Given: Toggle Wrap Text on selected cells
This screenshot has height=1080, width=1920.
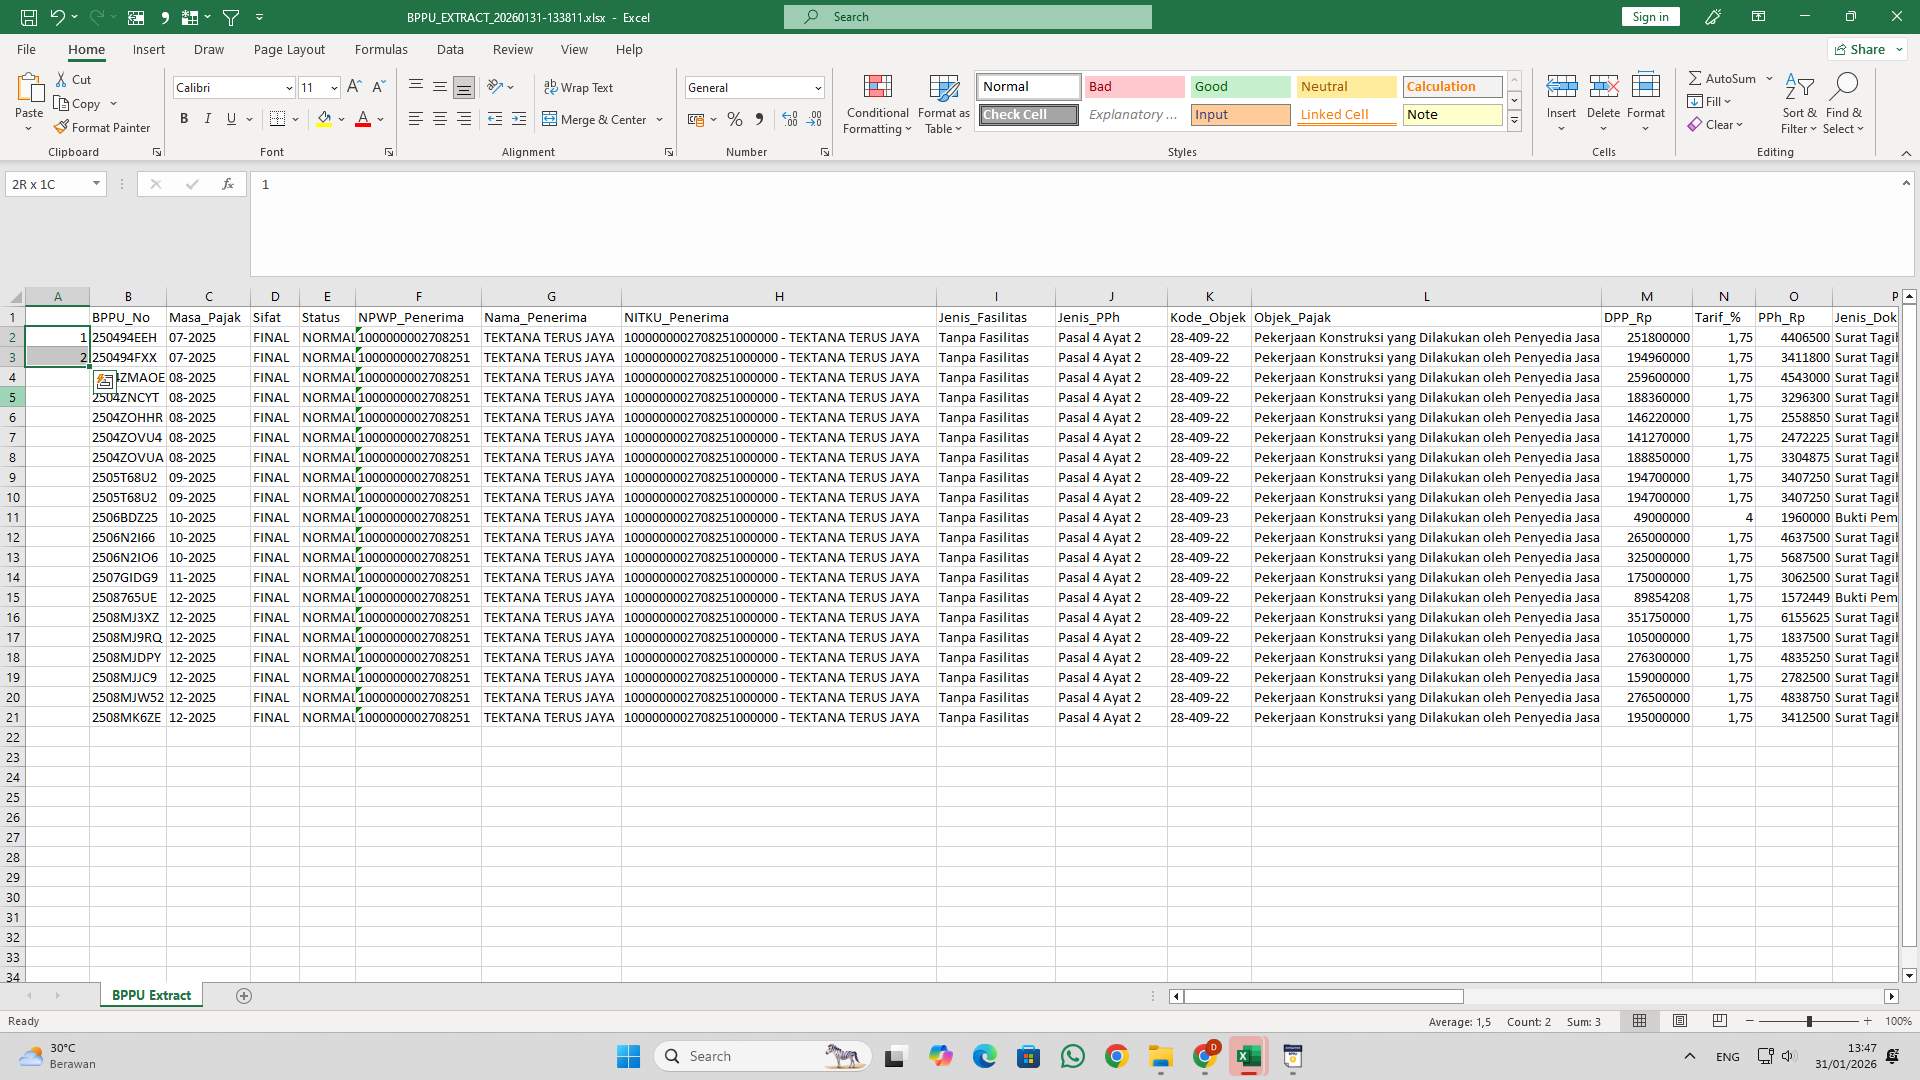Looking at the screenshot, I should 580,87.
